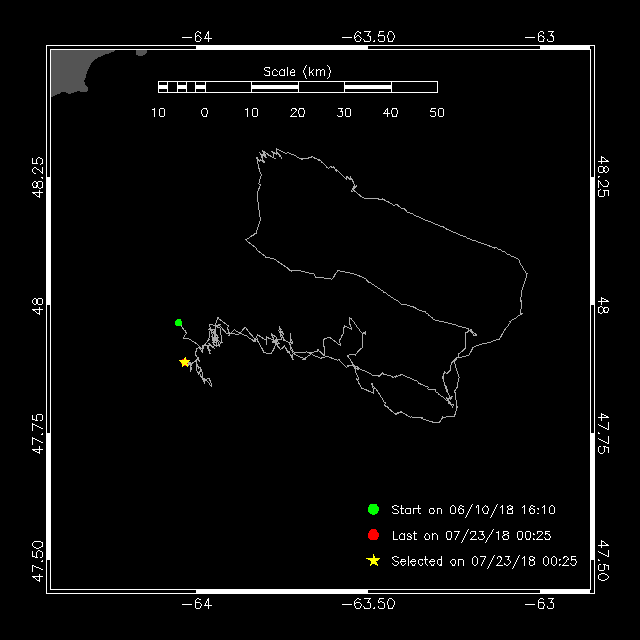Image resolution: width=640 pixels, height=640 pixels.
Task: Click the yellow star in the legend
Action: [373, 561]
